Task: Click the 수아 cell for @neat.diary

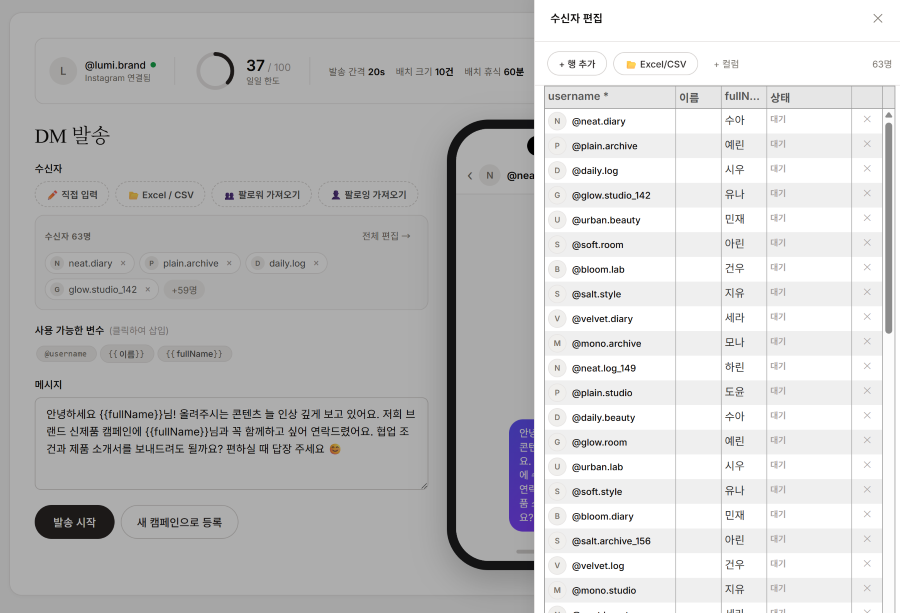Action: 744,121
